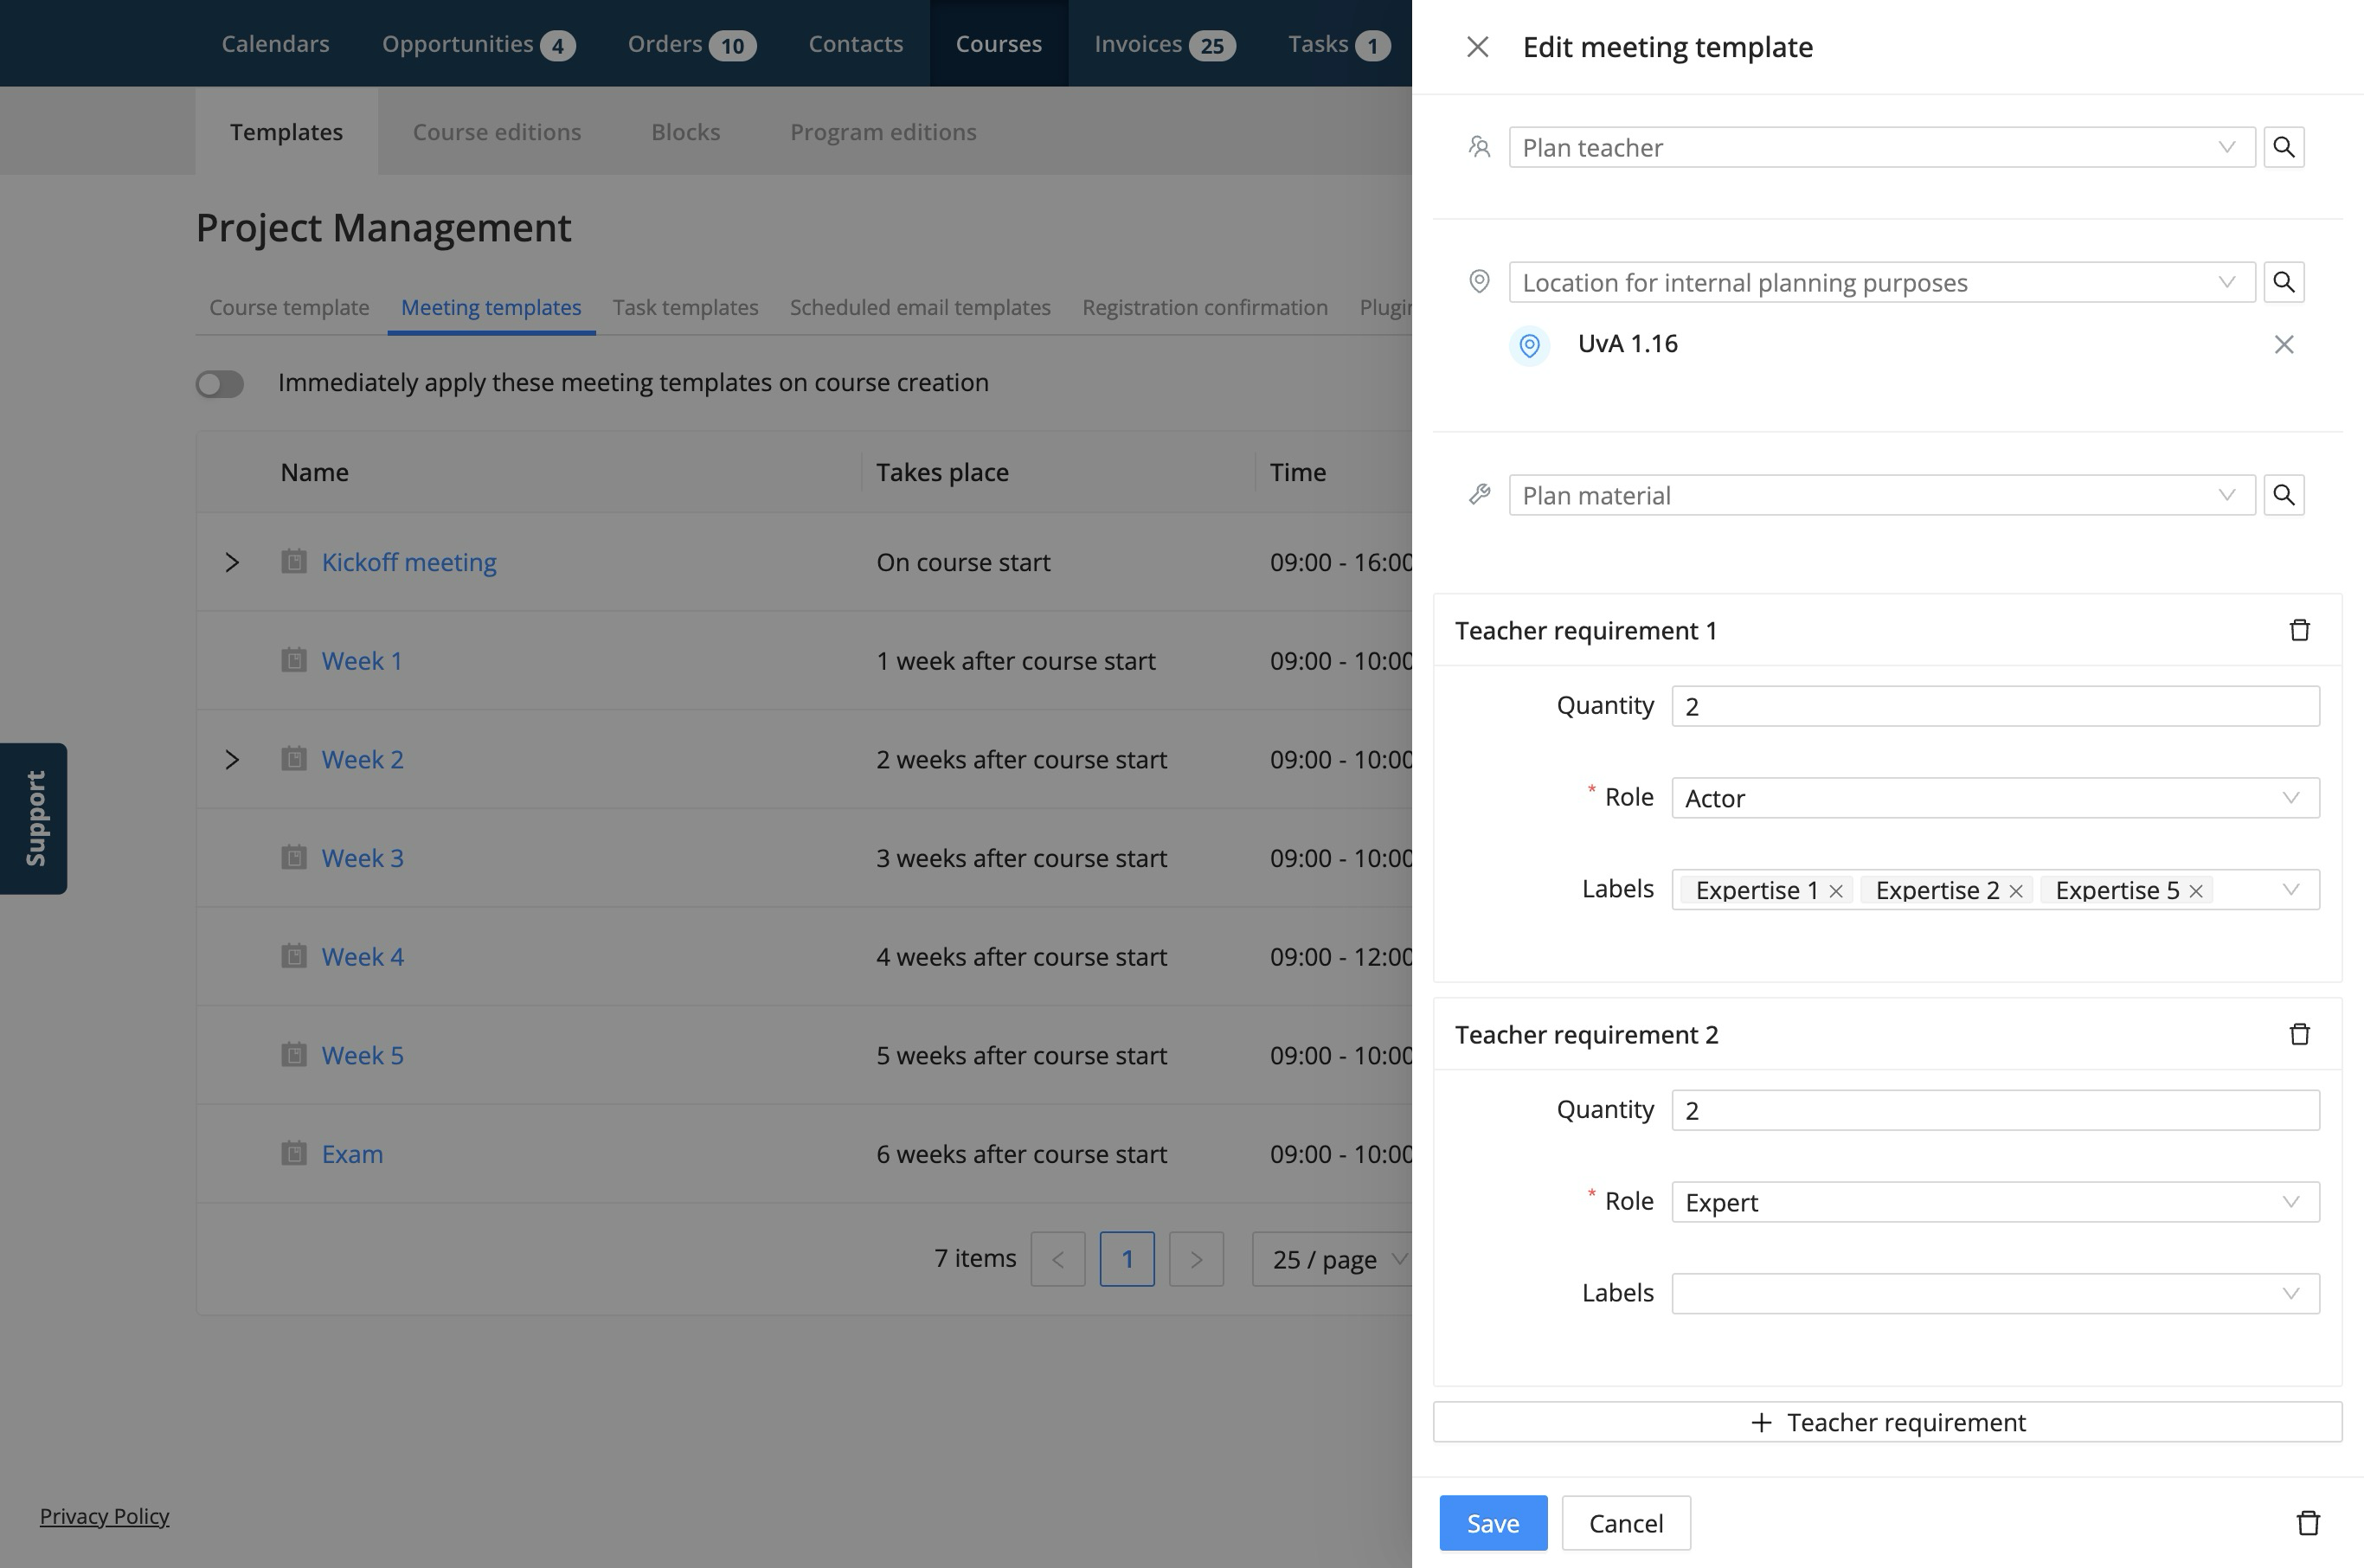
Task: Open the Support side tab
Action: click(x=34, y=818)
